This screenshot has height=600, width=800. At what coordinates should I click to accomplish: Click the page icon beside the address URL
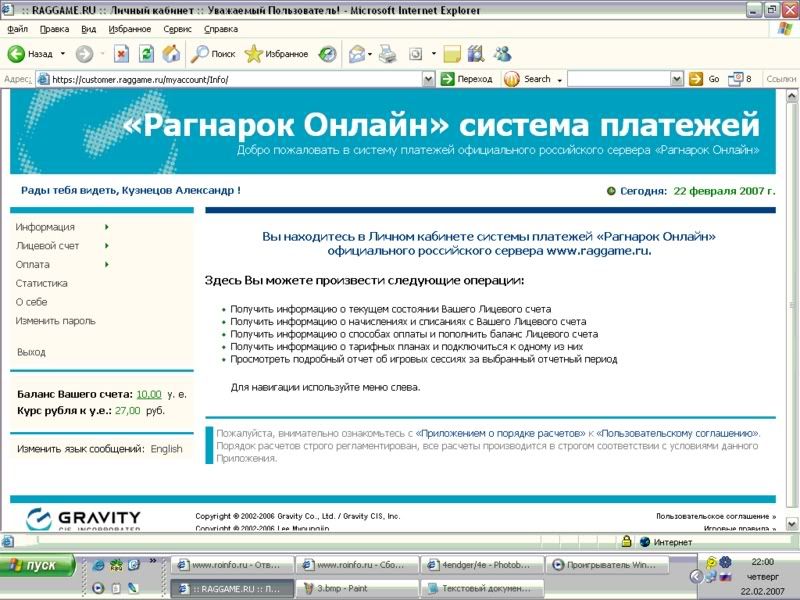[x=44, y=79]
